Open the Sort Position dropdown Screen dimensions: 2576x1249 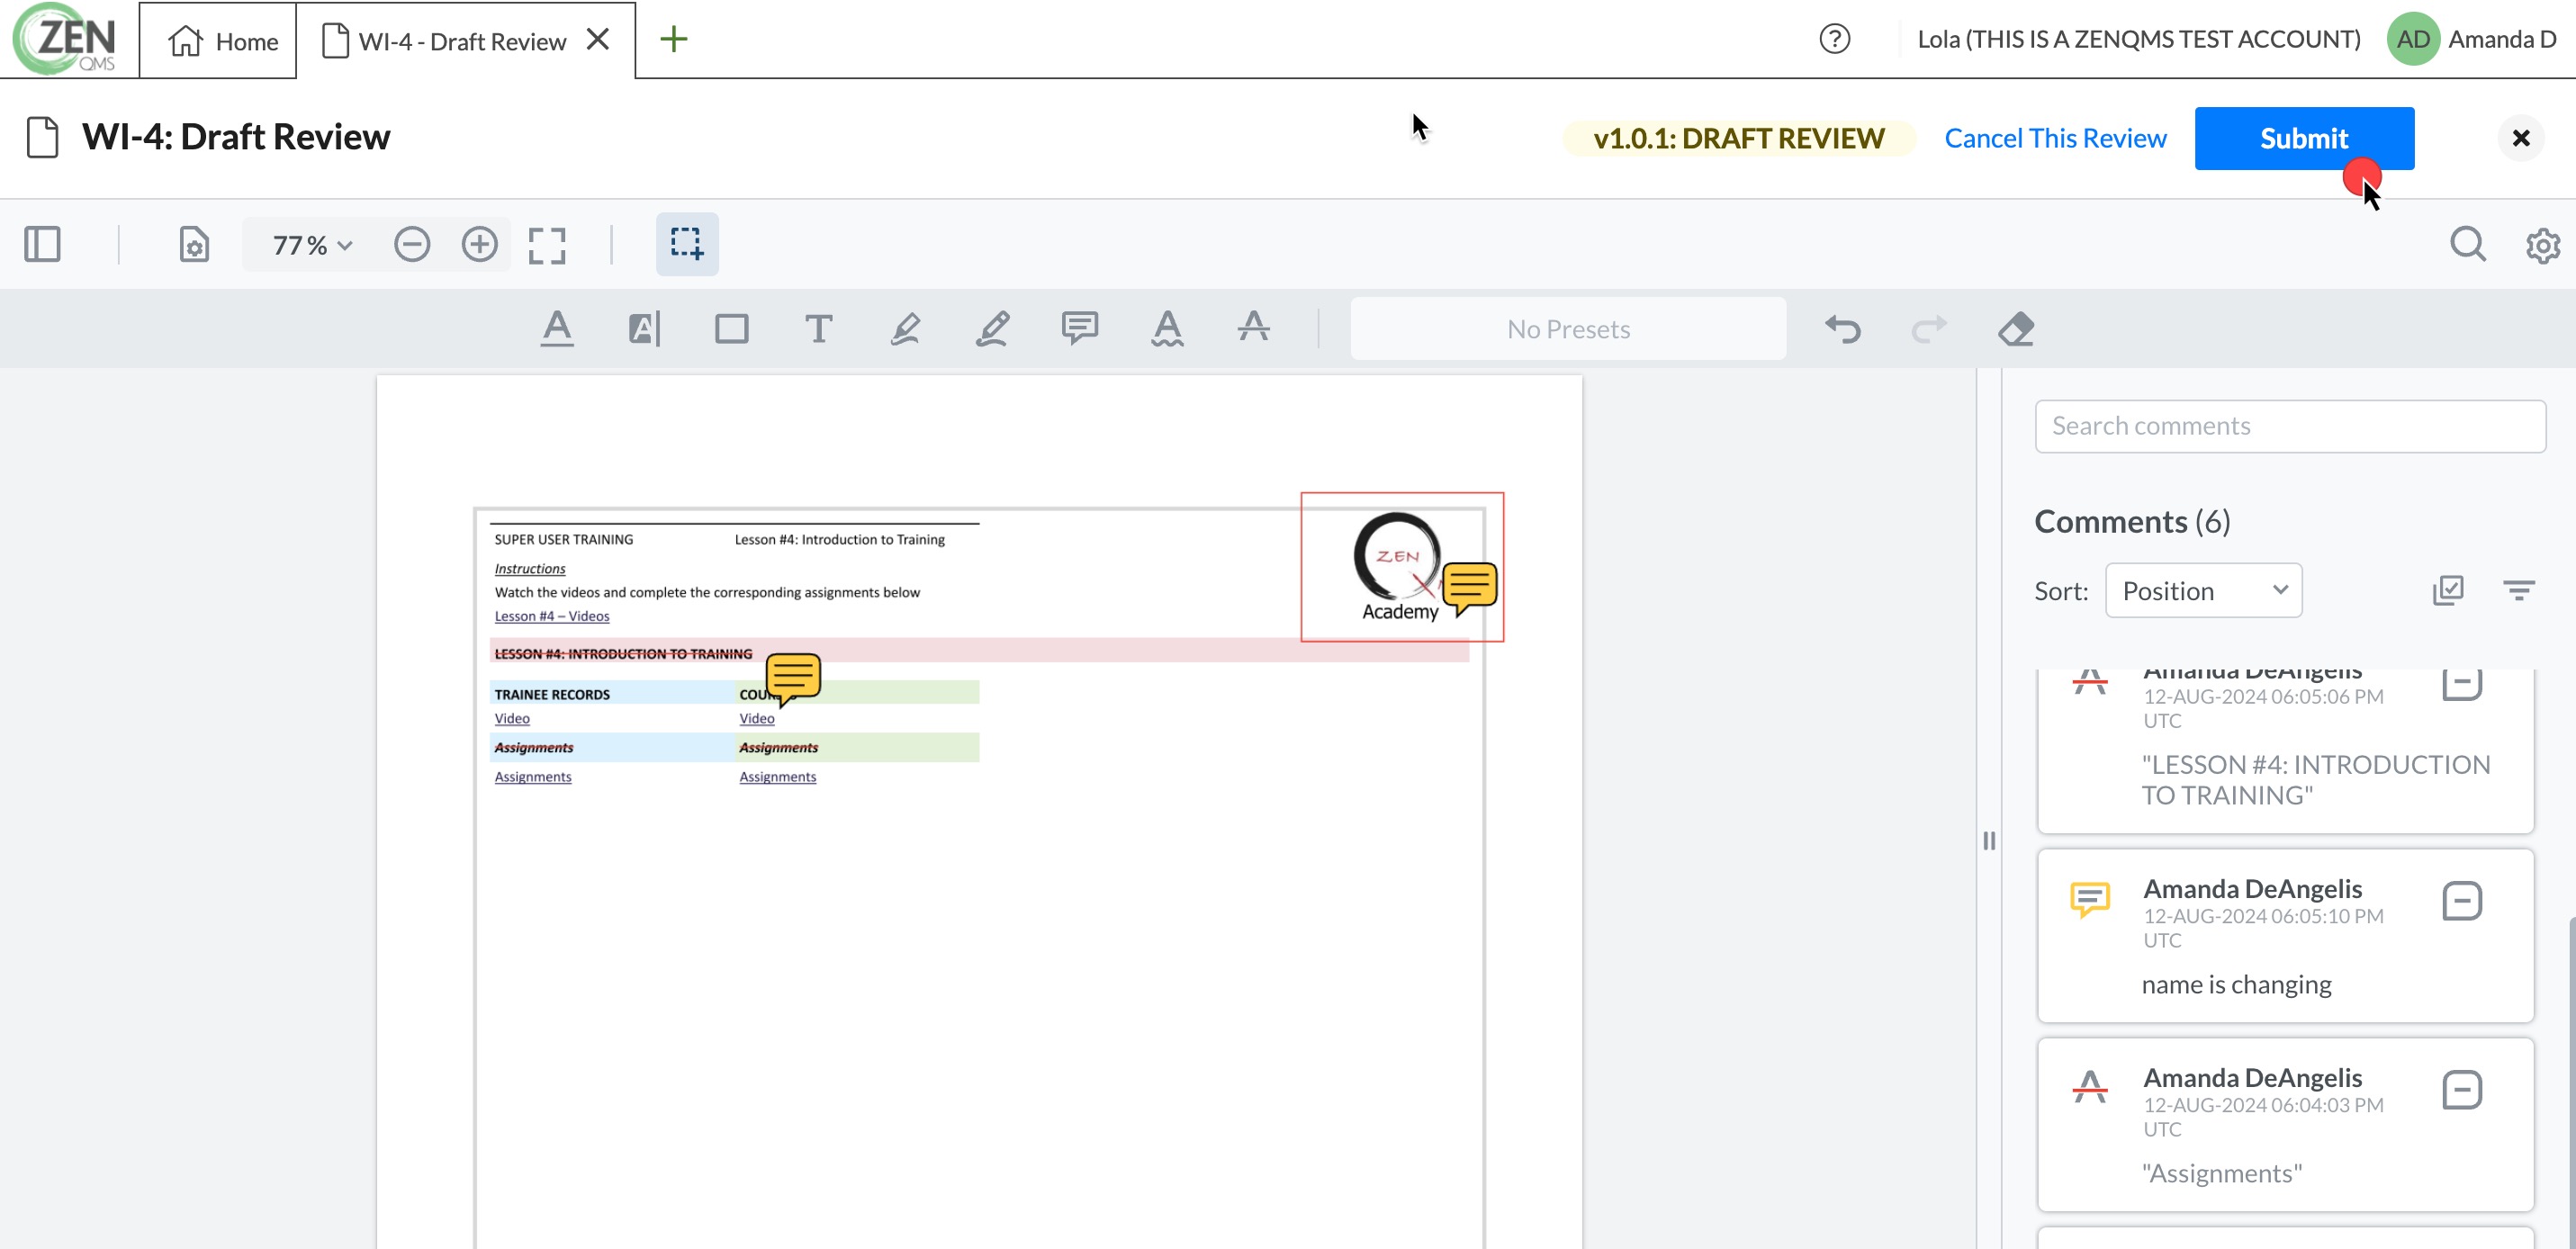[2203, 590]
